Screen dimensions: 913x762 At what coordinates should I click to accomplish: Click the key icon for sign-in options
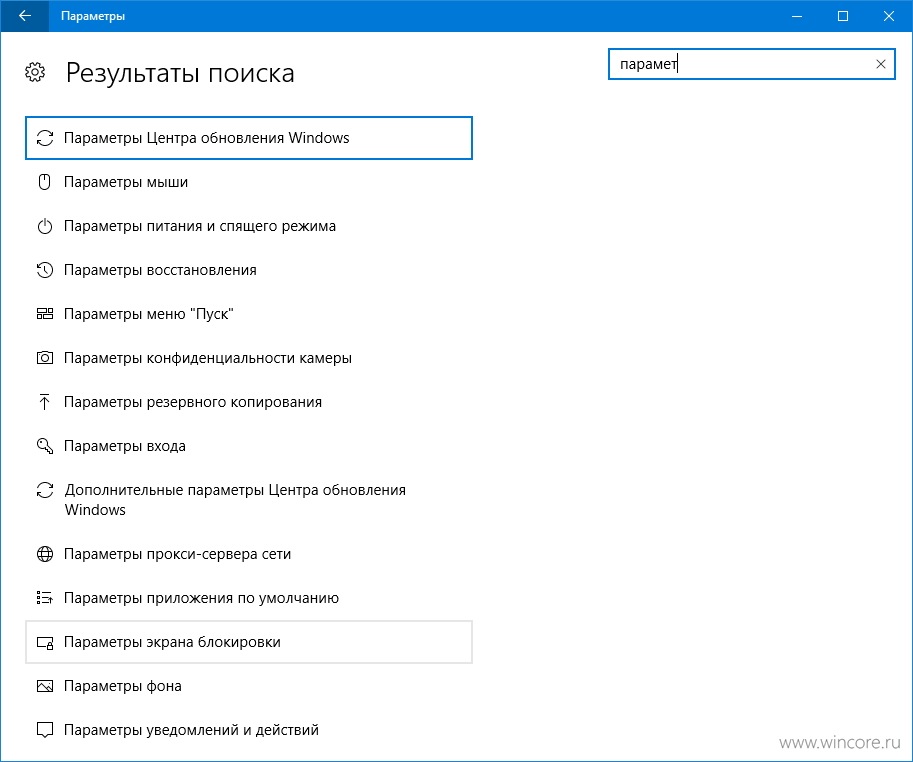click(45, 446)
